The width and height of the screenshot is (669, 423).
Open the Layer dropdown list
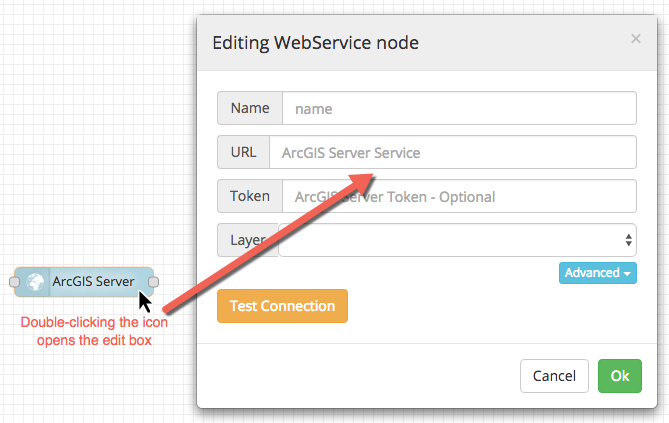[457, 240]
